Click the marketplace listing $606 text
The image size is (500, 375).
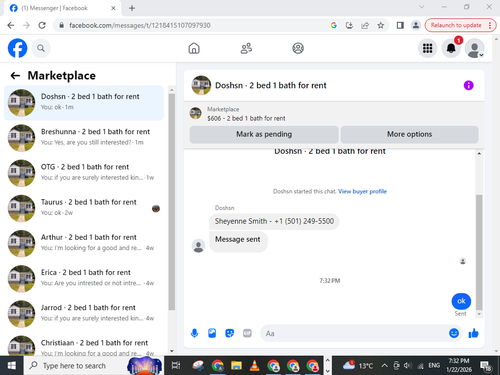click(246, 118)
